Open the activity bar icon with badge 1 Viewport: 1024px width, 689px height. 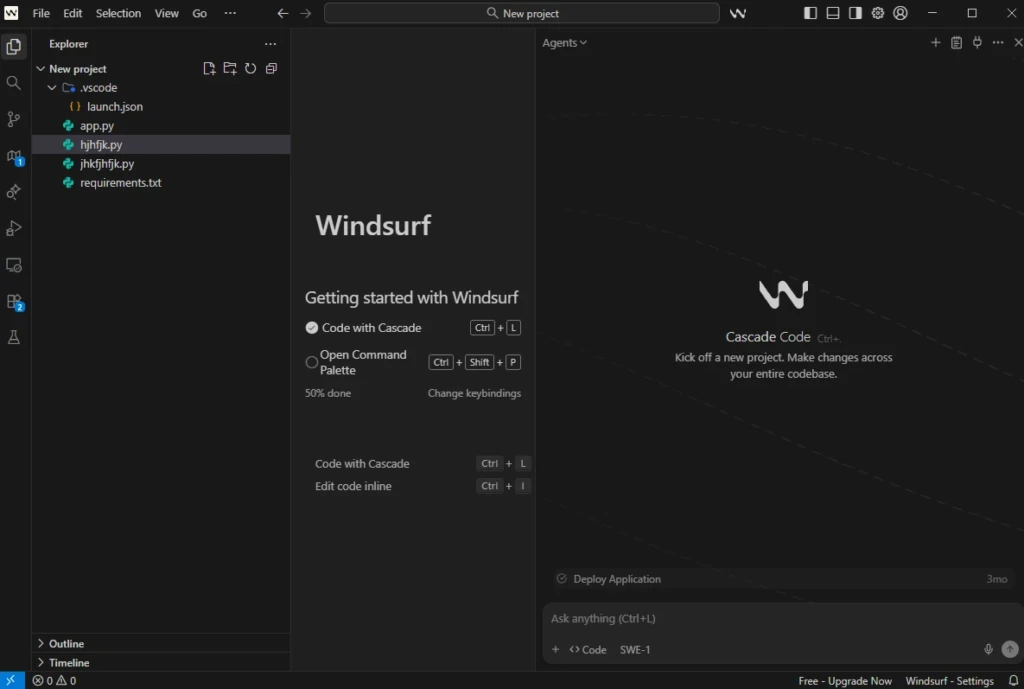[14, 157]
